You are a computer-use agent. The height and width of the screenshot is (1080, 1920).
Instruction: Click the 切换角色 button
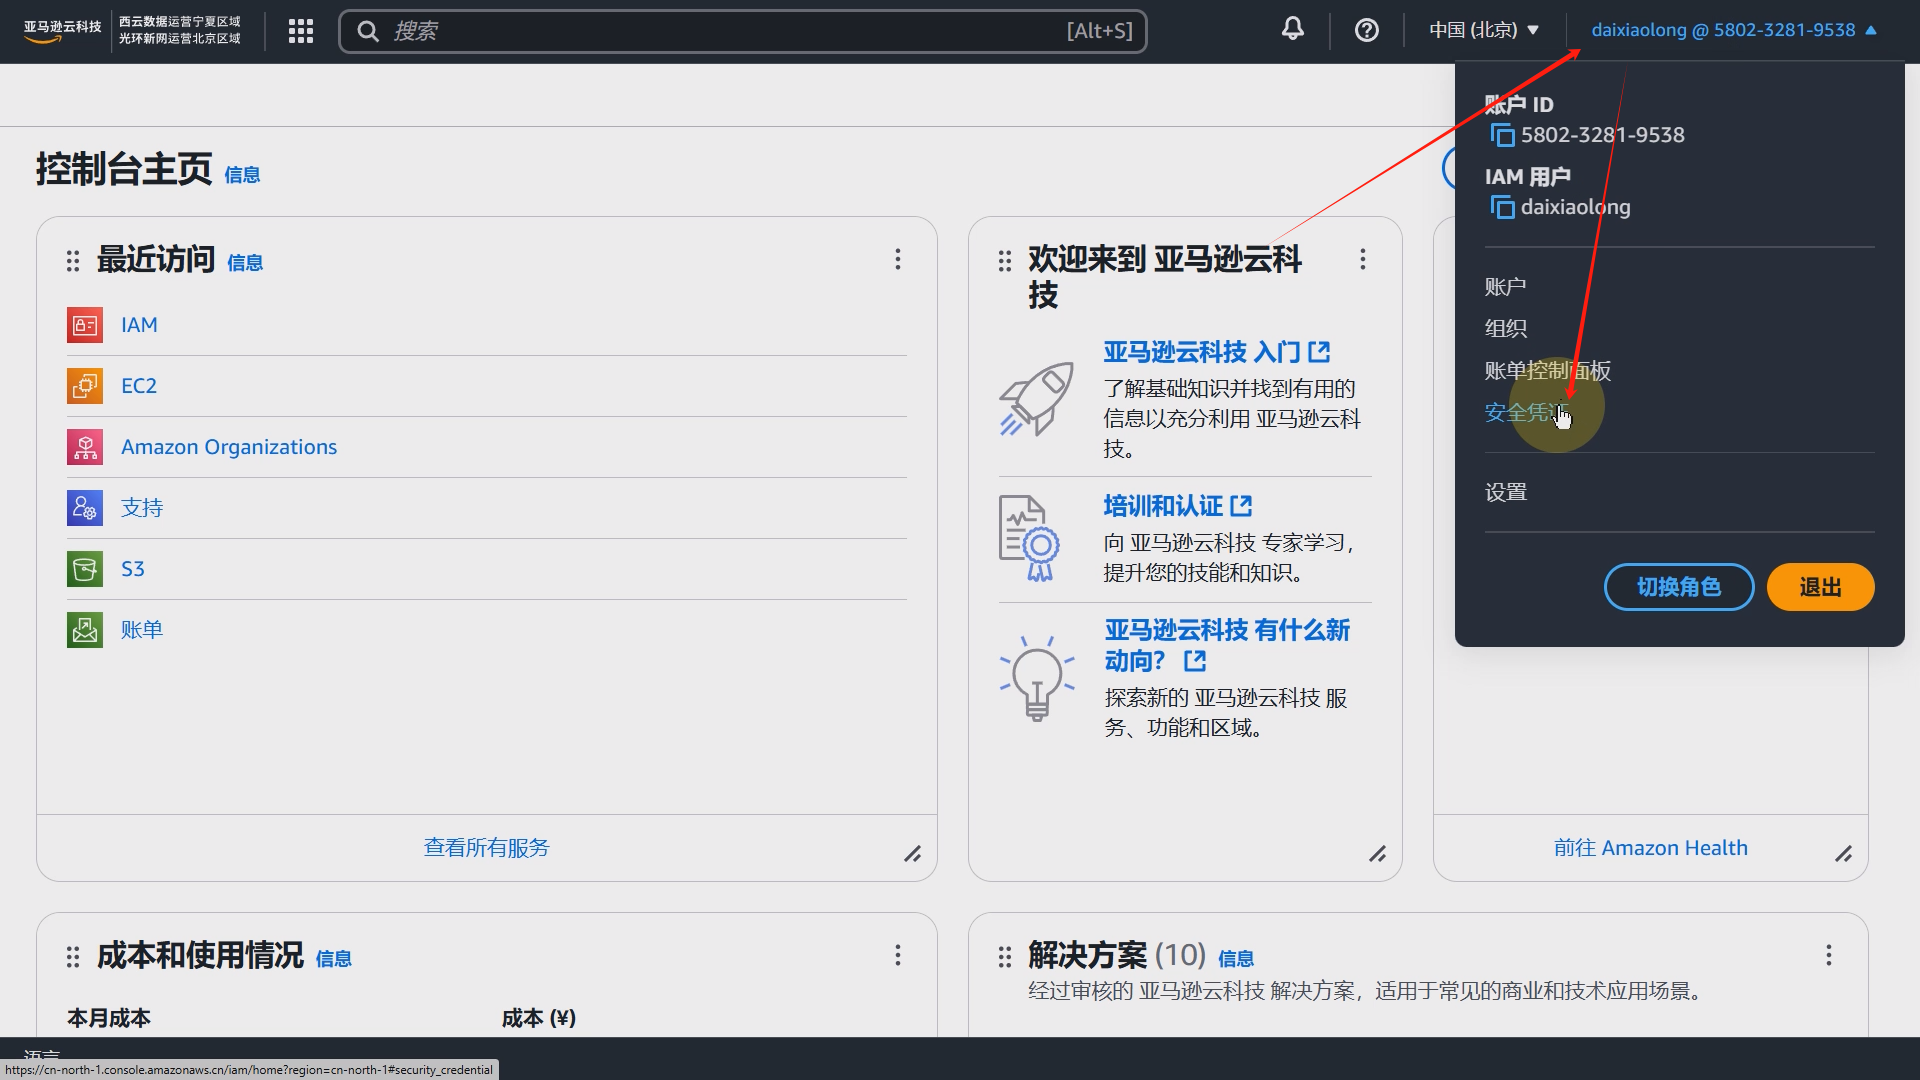1678,587
